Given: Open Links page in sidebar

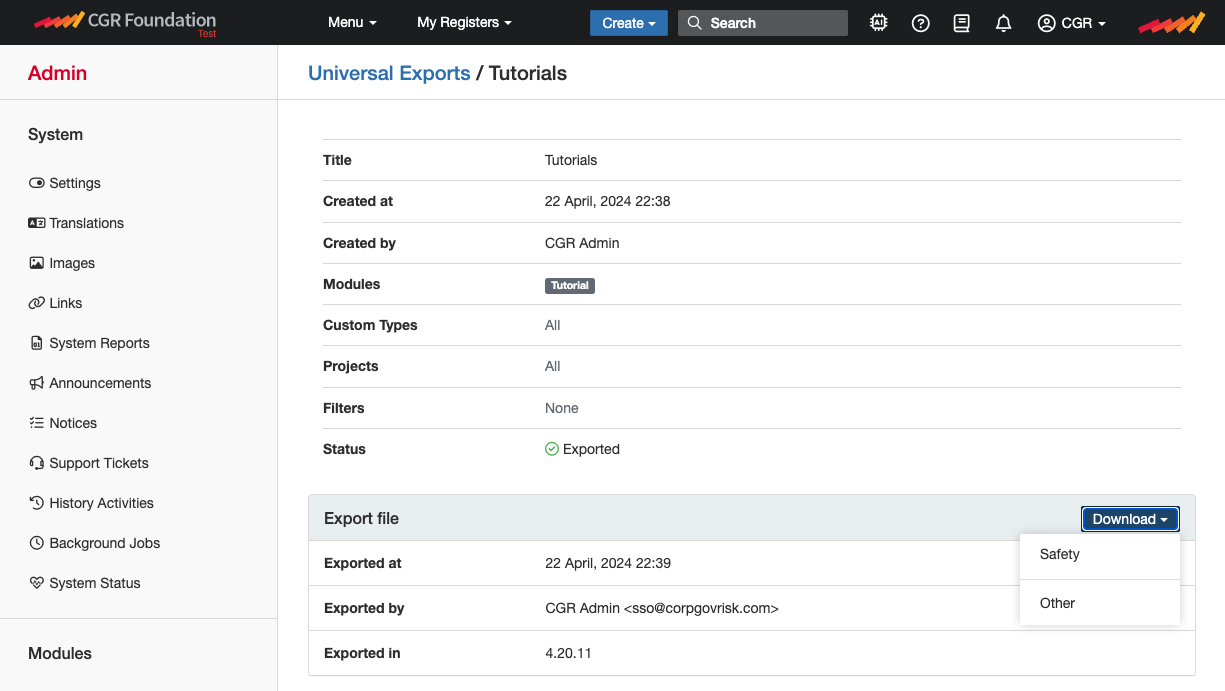Looking at the screenshot, I should pyautogui.click(x=66, y=303).
